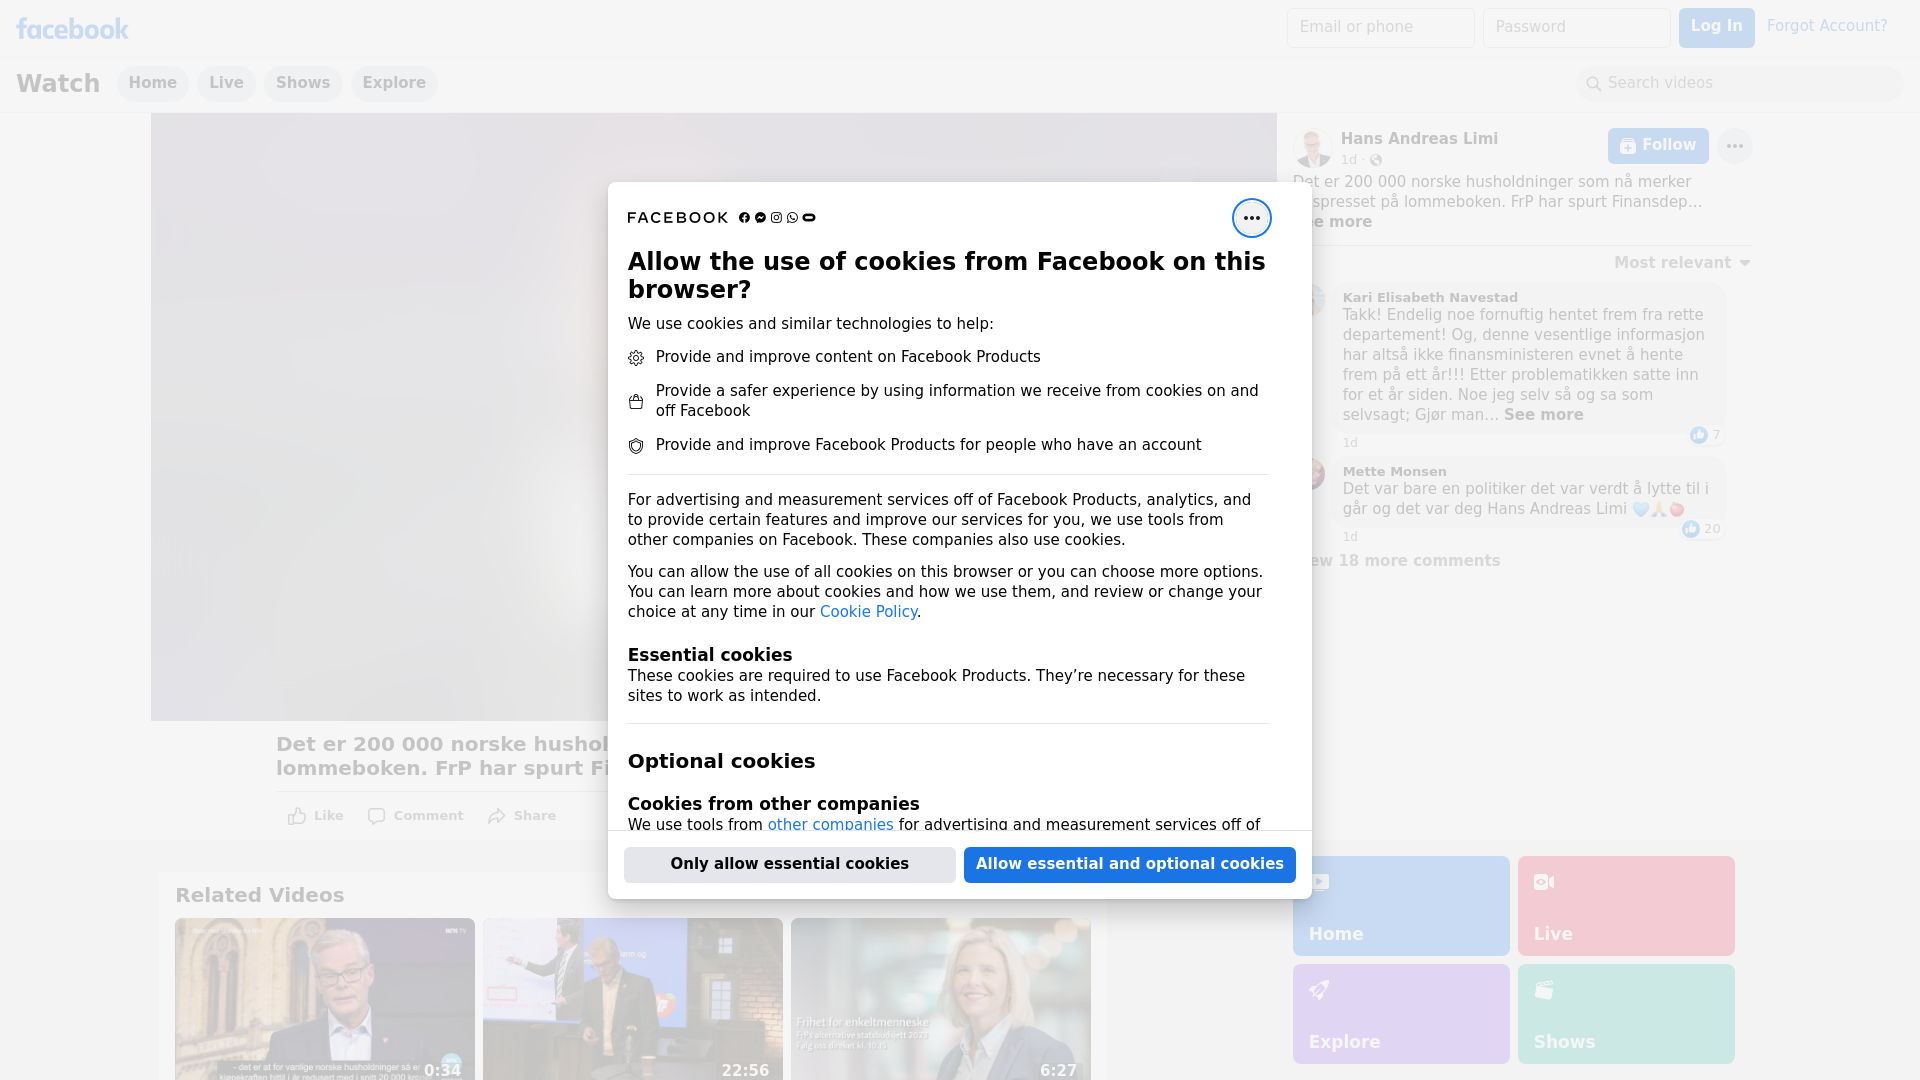This screenshot has height=1080, width=1920.
Task: Select the Live tab in Watch navigation
Action: pos(226,83)
